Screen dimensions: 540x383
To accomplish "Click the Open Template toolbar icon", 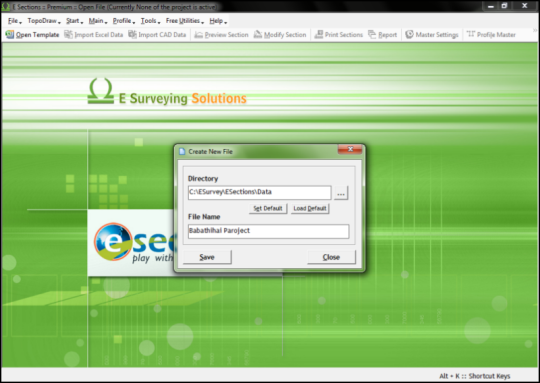I will (x=10, y=34).
